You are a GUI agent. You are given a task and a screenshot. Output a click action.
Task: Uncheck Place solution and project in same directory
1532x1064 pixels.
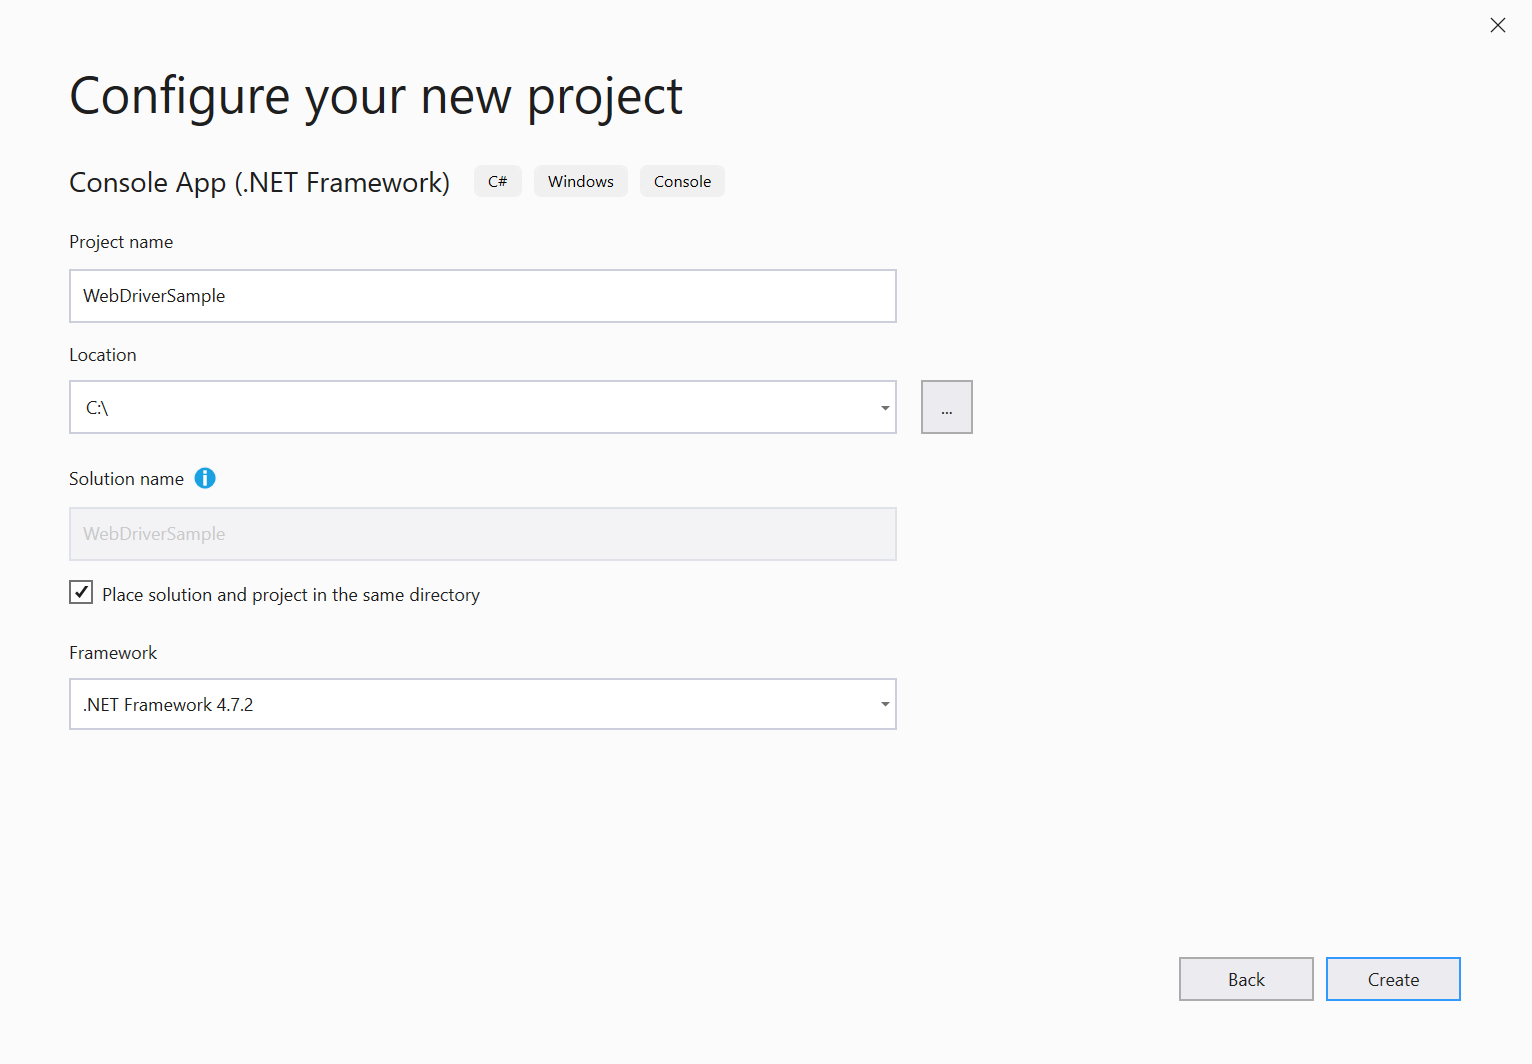coord(80,592)
